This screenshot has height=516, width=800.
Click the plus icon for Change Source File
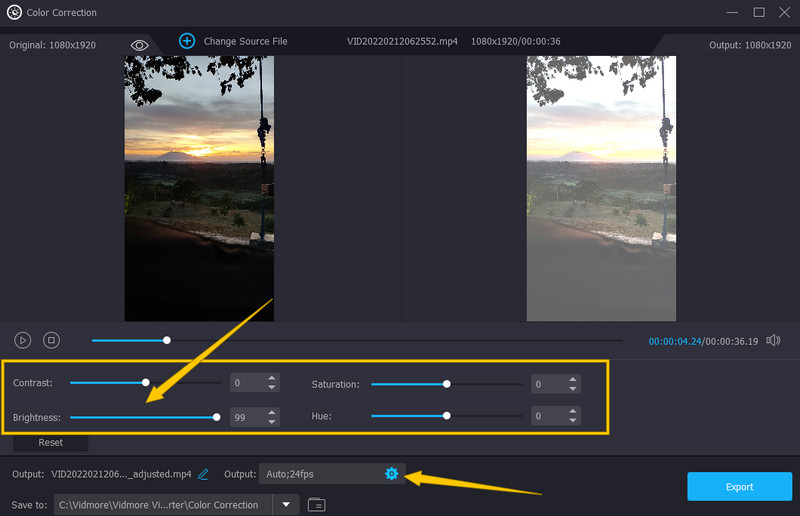click(187, 41)
